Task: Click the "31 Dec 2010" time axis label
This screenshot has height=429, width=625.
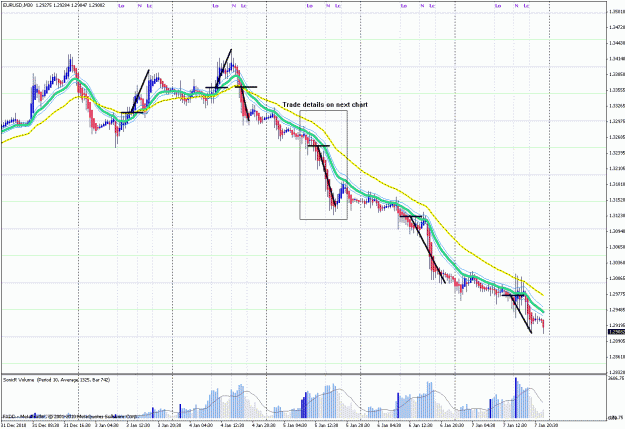Action: pyautogui.click(x=14, y=425)
